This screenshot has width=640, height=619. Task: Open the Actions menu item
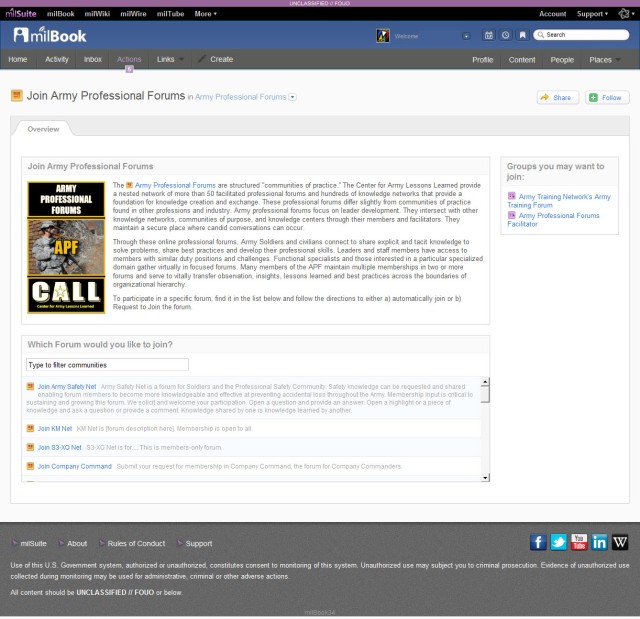[x=129, y=59]
